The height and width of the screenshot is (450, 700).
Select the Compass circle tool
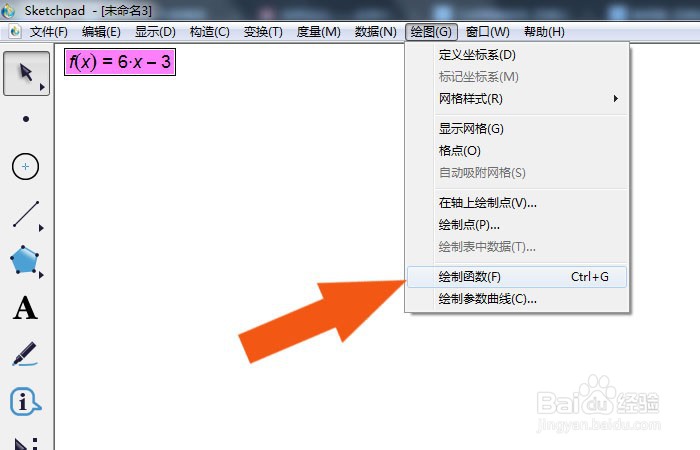(25, 167)
